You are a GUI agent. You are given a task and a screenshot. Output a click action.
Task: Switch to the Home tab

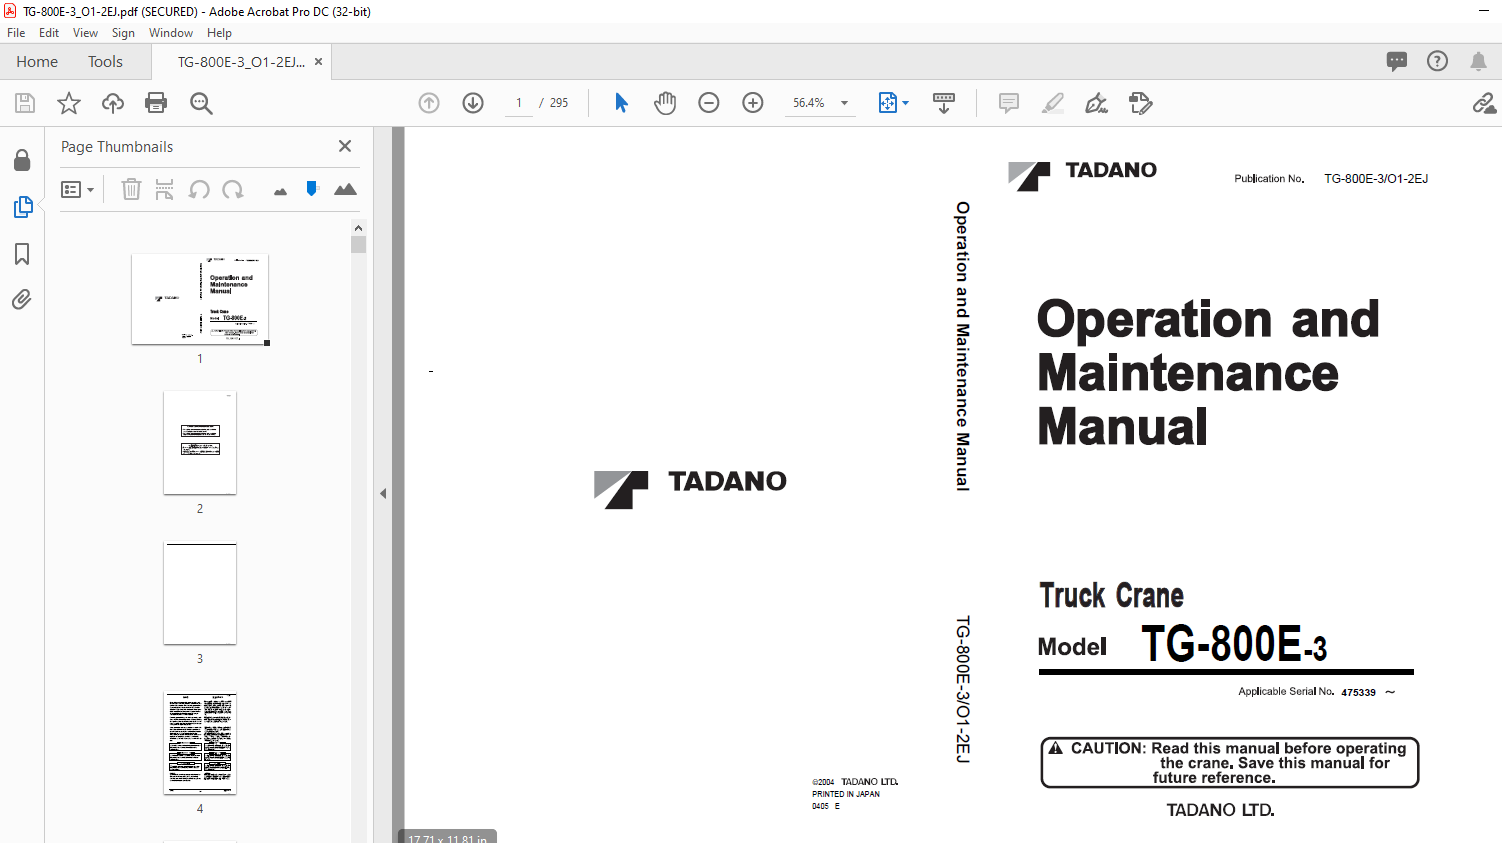(x=37, y=62)
